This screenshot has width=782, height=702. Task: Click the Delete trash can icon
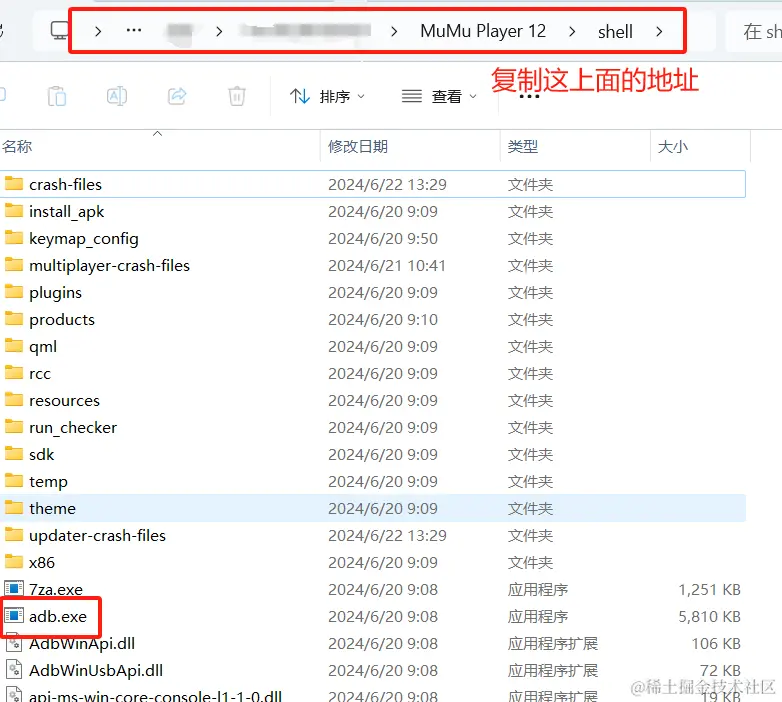(236, 96)
